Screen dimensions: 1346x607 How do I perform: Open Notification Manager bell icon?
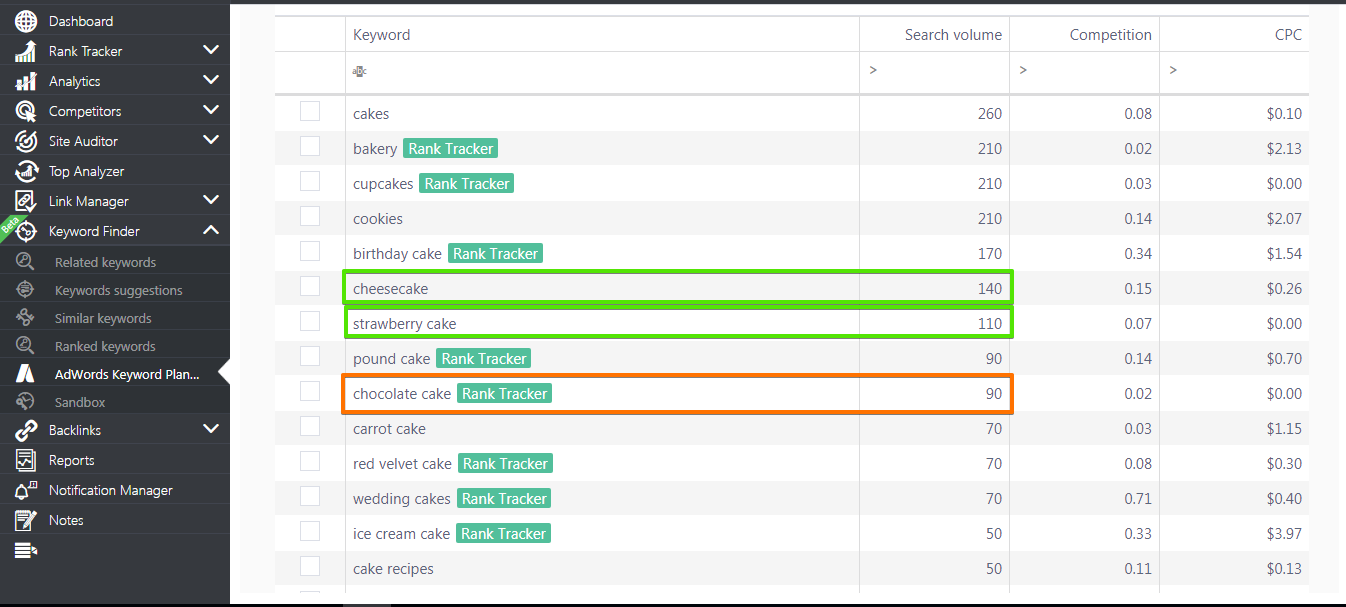[x=26, y=490]
